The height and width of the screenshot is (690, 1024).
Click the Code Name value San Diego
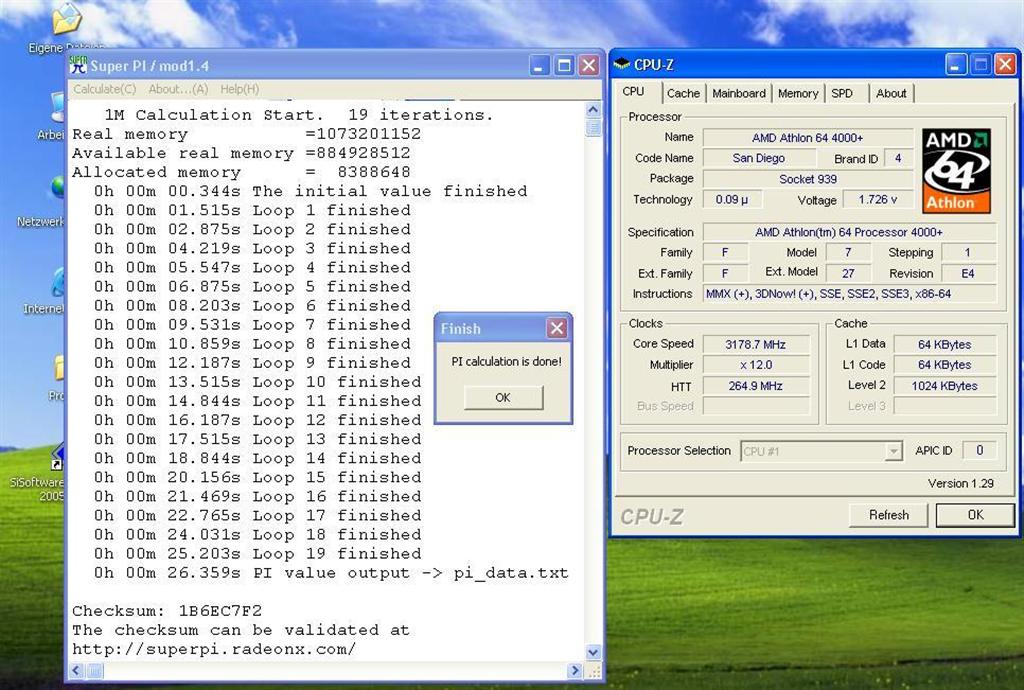[x=759, y=158]
